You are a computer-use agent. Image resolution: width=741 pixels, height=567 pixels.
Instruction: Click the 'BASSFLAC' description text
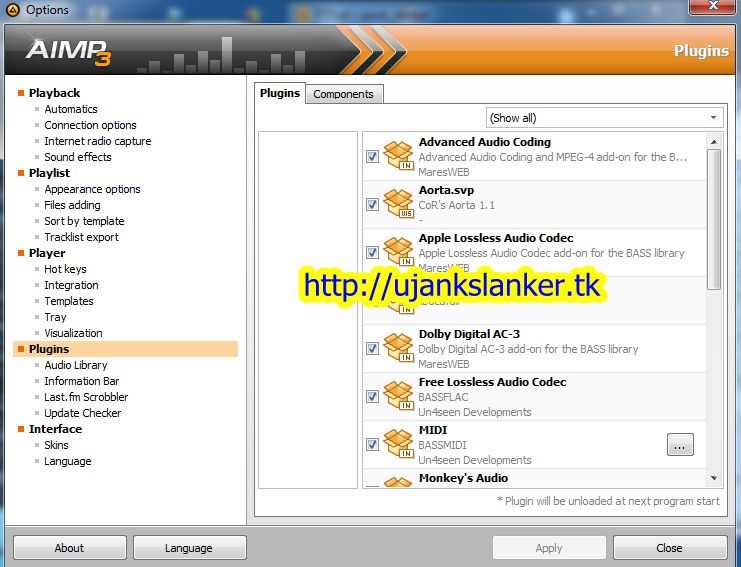443,397
